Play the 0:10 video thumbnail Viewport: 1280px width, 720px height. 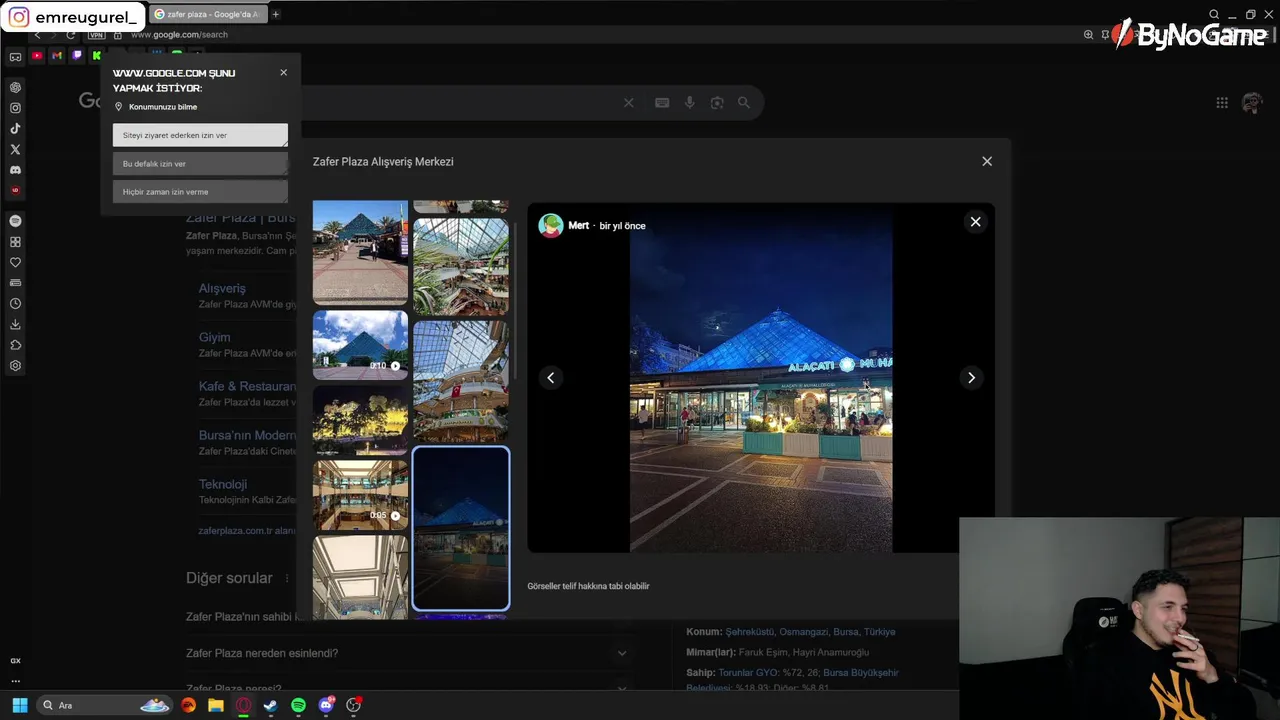(x=360, y=345)
